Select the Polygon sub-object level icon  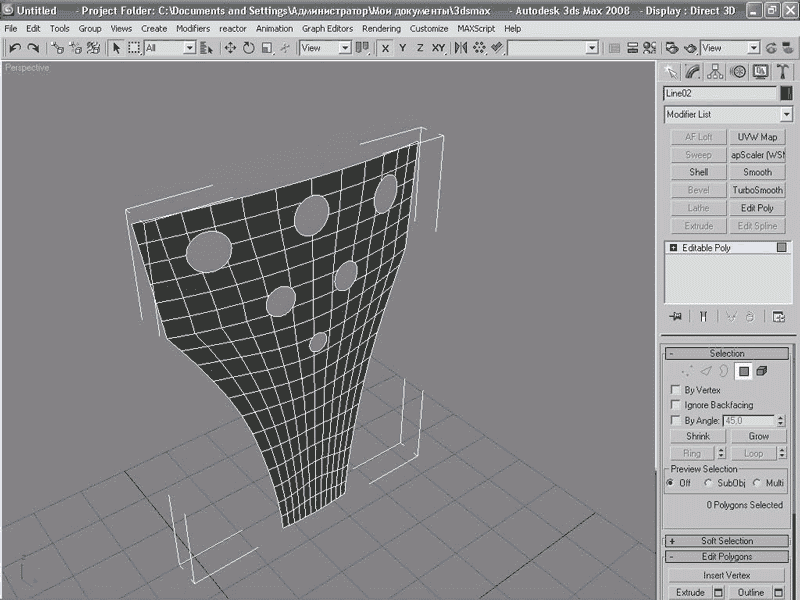743,371
